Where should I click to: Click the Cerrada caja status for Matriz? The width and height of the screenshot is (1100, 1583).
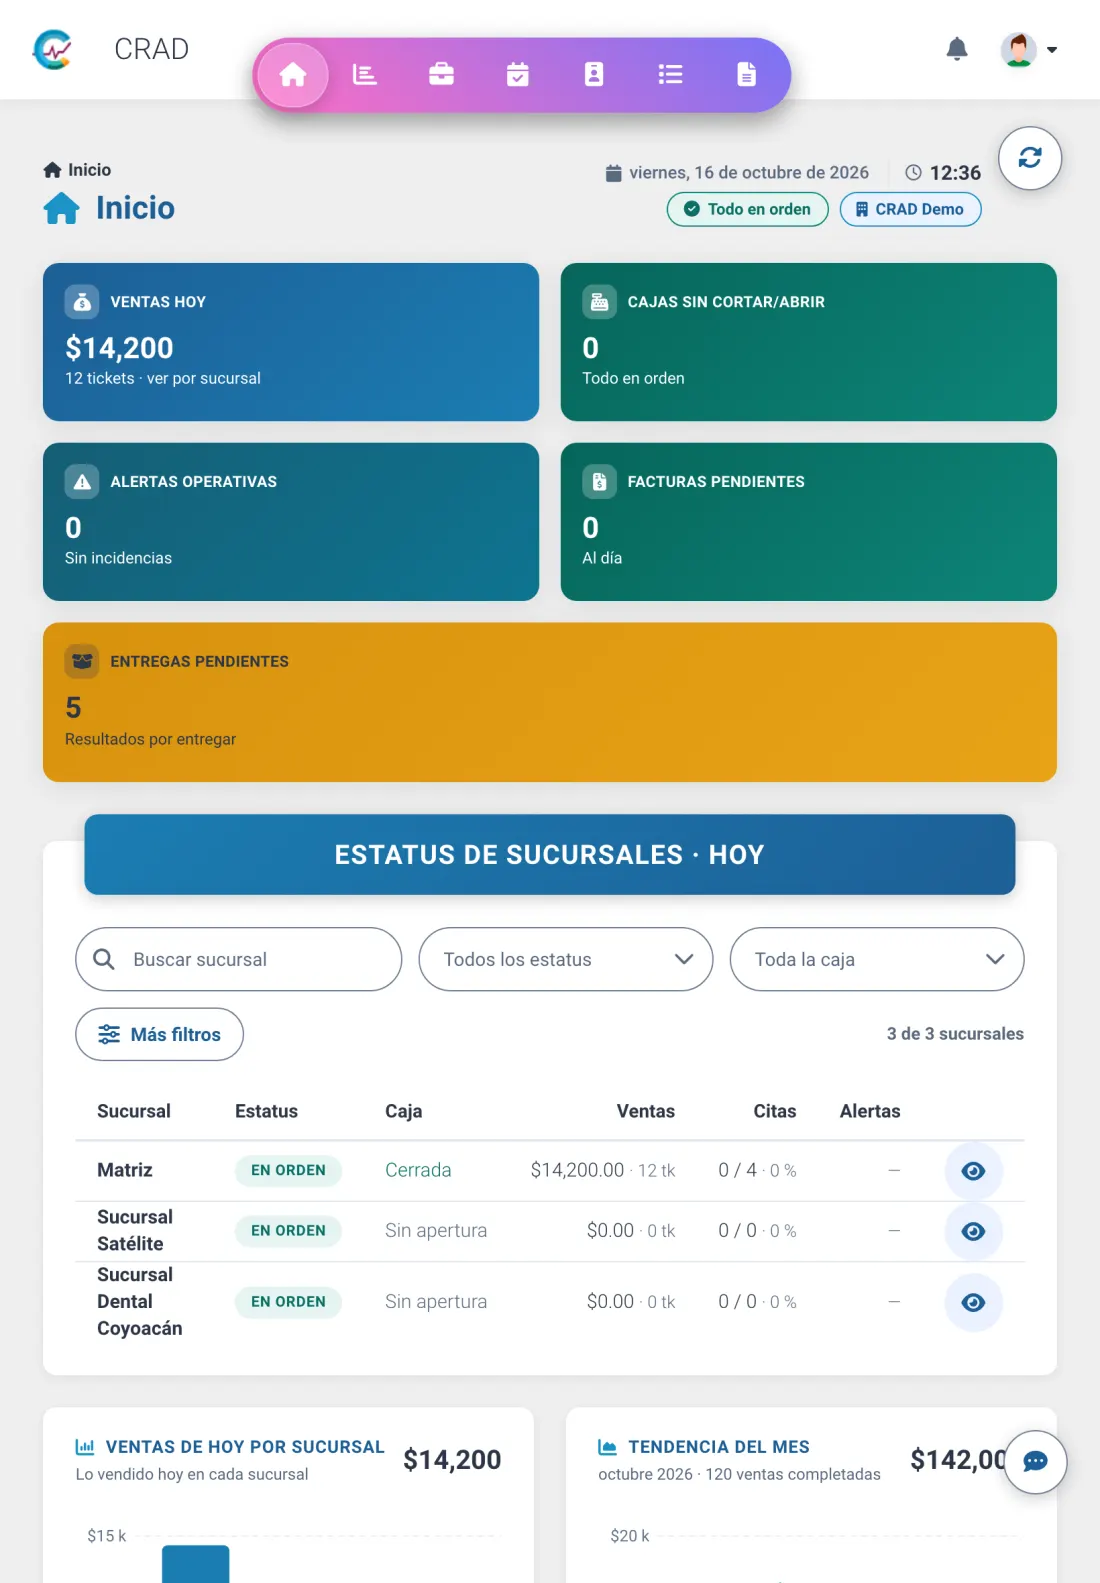tap(418, 1170)
